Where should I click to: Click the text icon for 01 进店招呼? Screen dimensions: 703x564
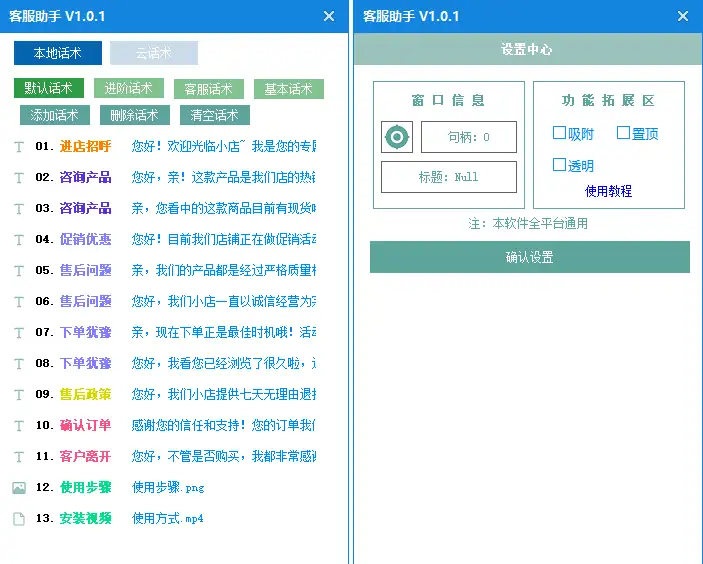(19, 147)
